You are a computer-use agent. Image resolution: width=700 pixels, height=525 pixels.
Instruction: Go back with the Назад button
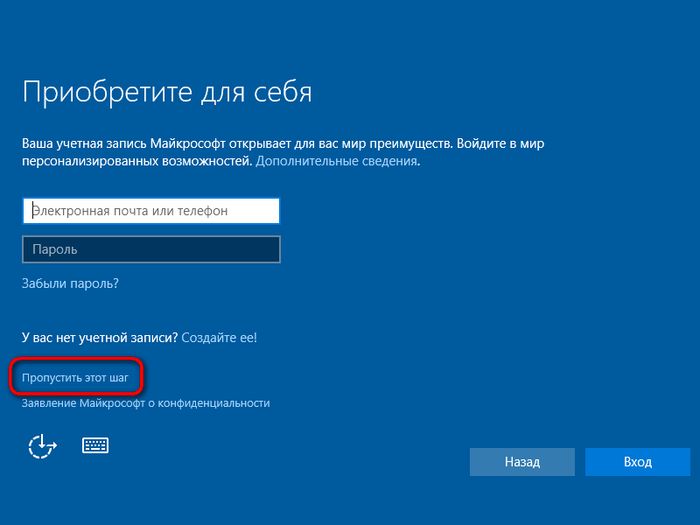point(522,462)
